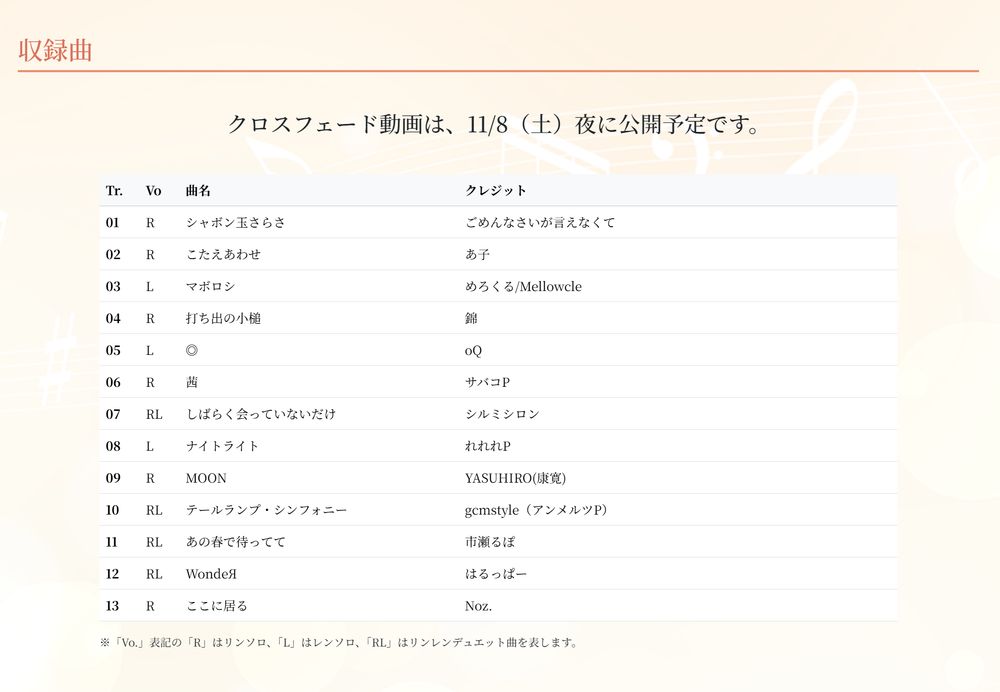This screenshot has width=1000, height=692.
Task: Click track number 08
Action: coord(113,446)
